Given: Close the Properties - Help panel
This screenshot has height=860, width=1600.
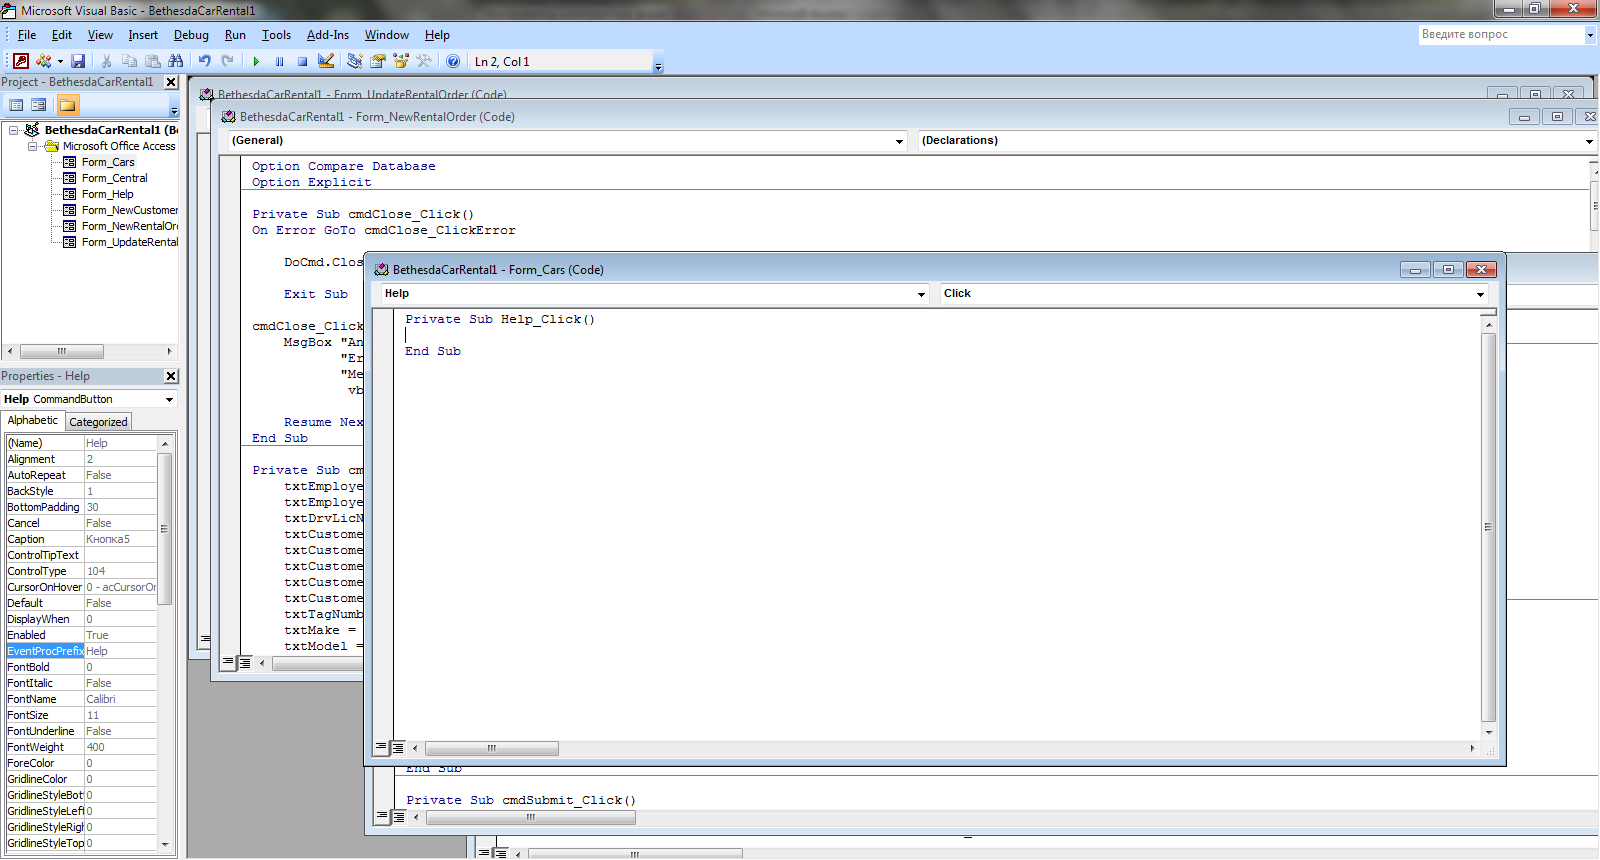Looking at the screenshot, I should (171, 376).
